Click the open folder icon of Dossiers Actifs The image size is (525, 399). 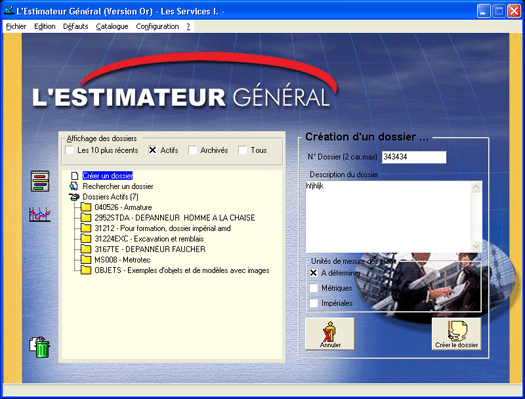(x=74, y=197)
